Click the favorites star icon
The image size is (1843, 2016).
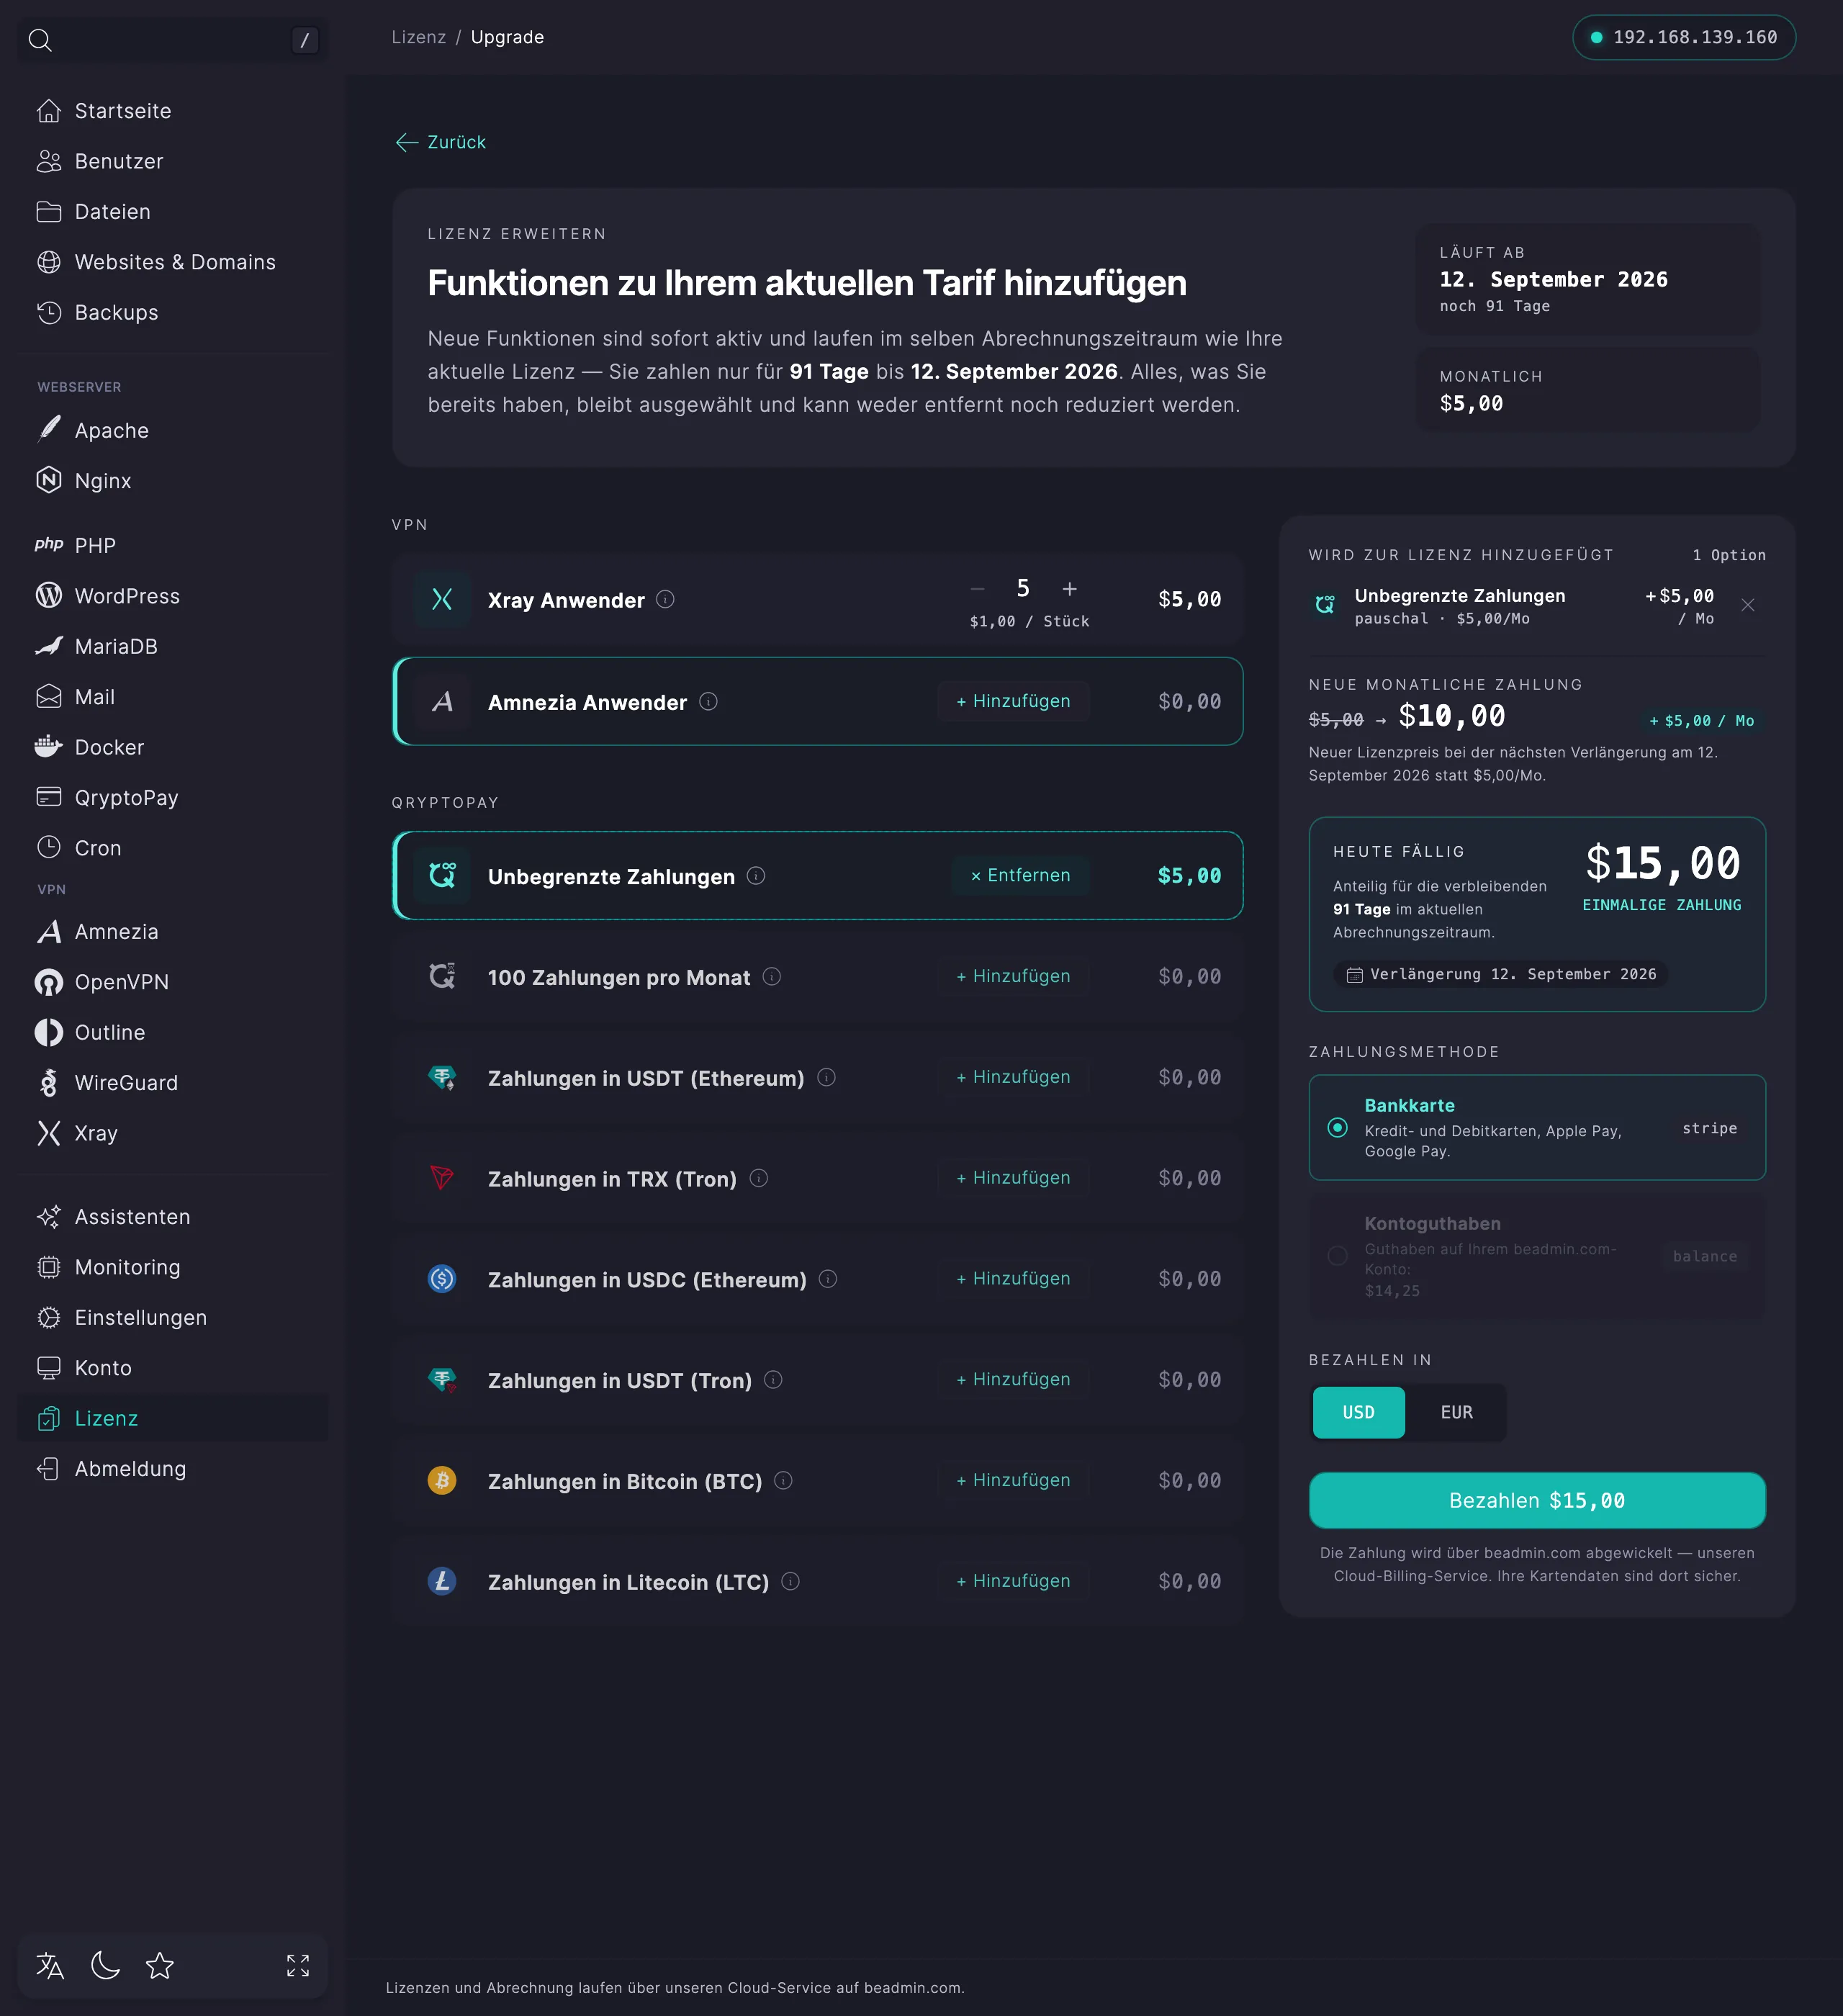[160, 1966]
